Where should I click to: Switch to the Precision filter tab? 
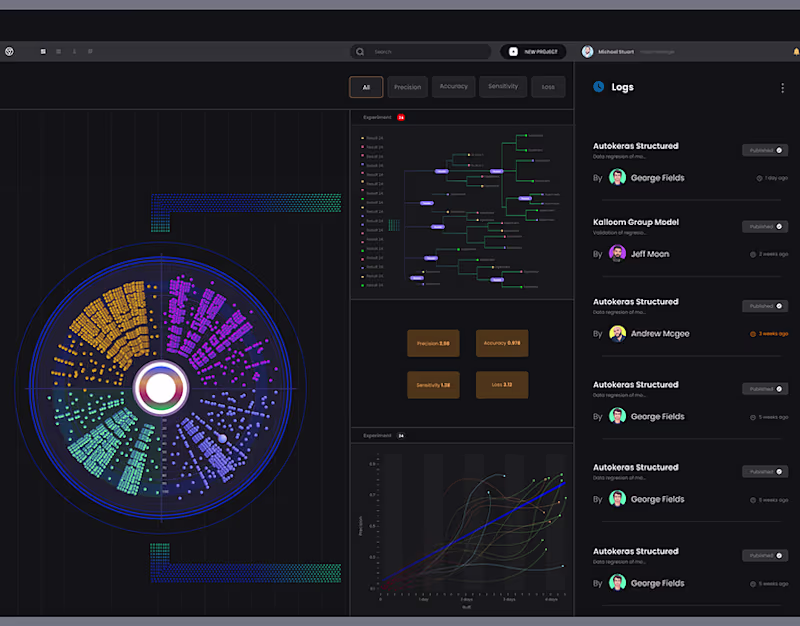(407, 87)
